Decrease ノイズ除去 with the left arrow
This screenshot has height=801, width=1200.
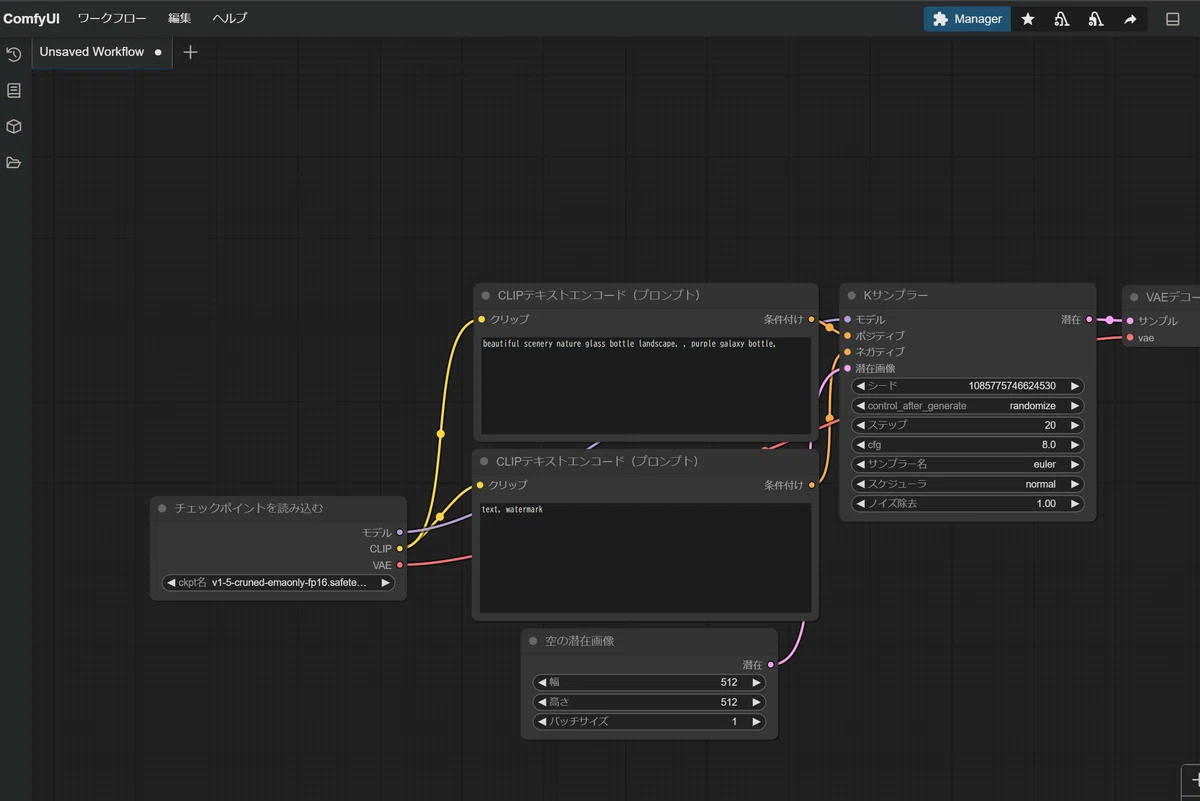coord(860,503)
